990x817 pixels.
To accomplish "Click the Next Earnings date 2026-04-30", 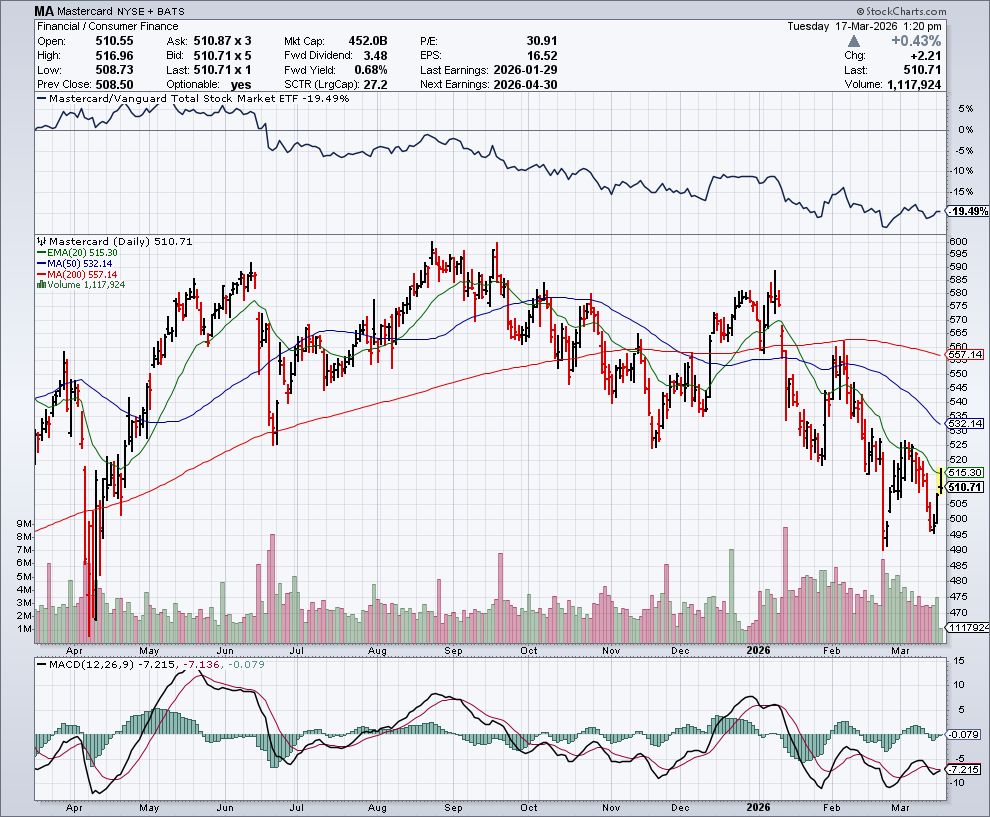I will click(x=530, y=85).
